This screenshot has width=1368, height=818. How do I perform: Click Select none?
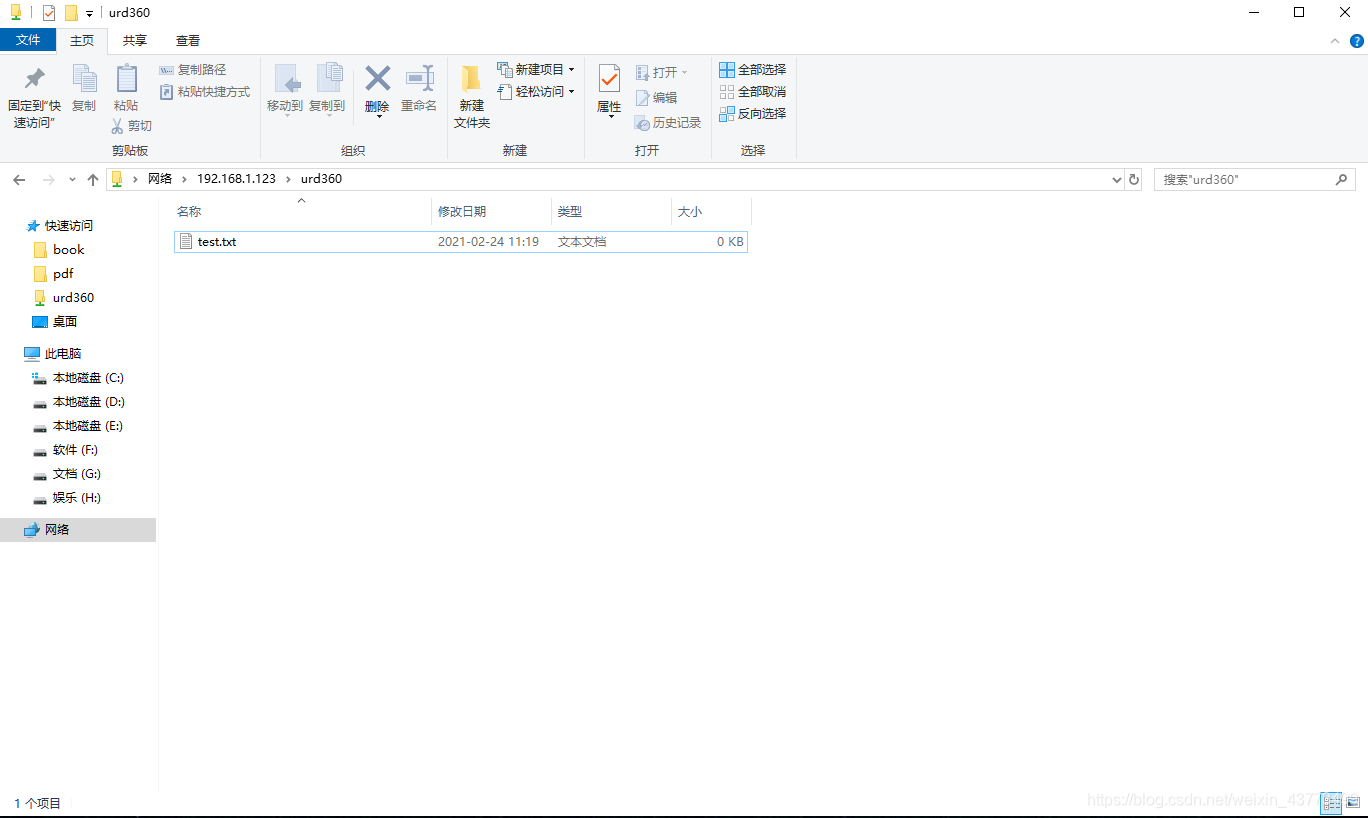[x=753, y=92]
